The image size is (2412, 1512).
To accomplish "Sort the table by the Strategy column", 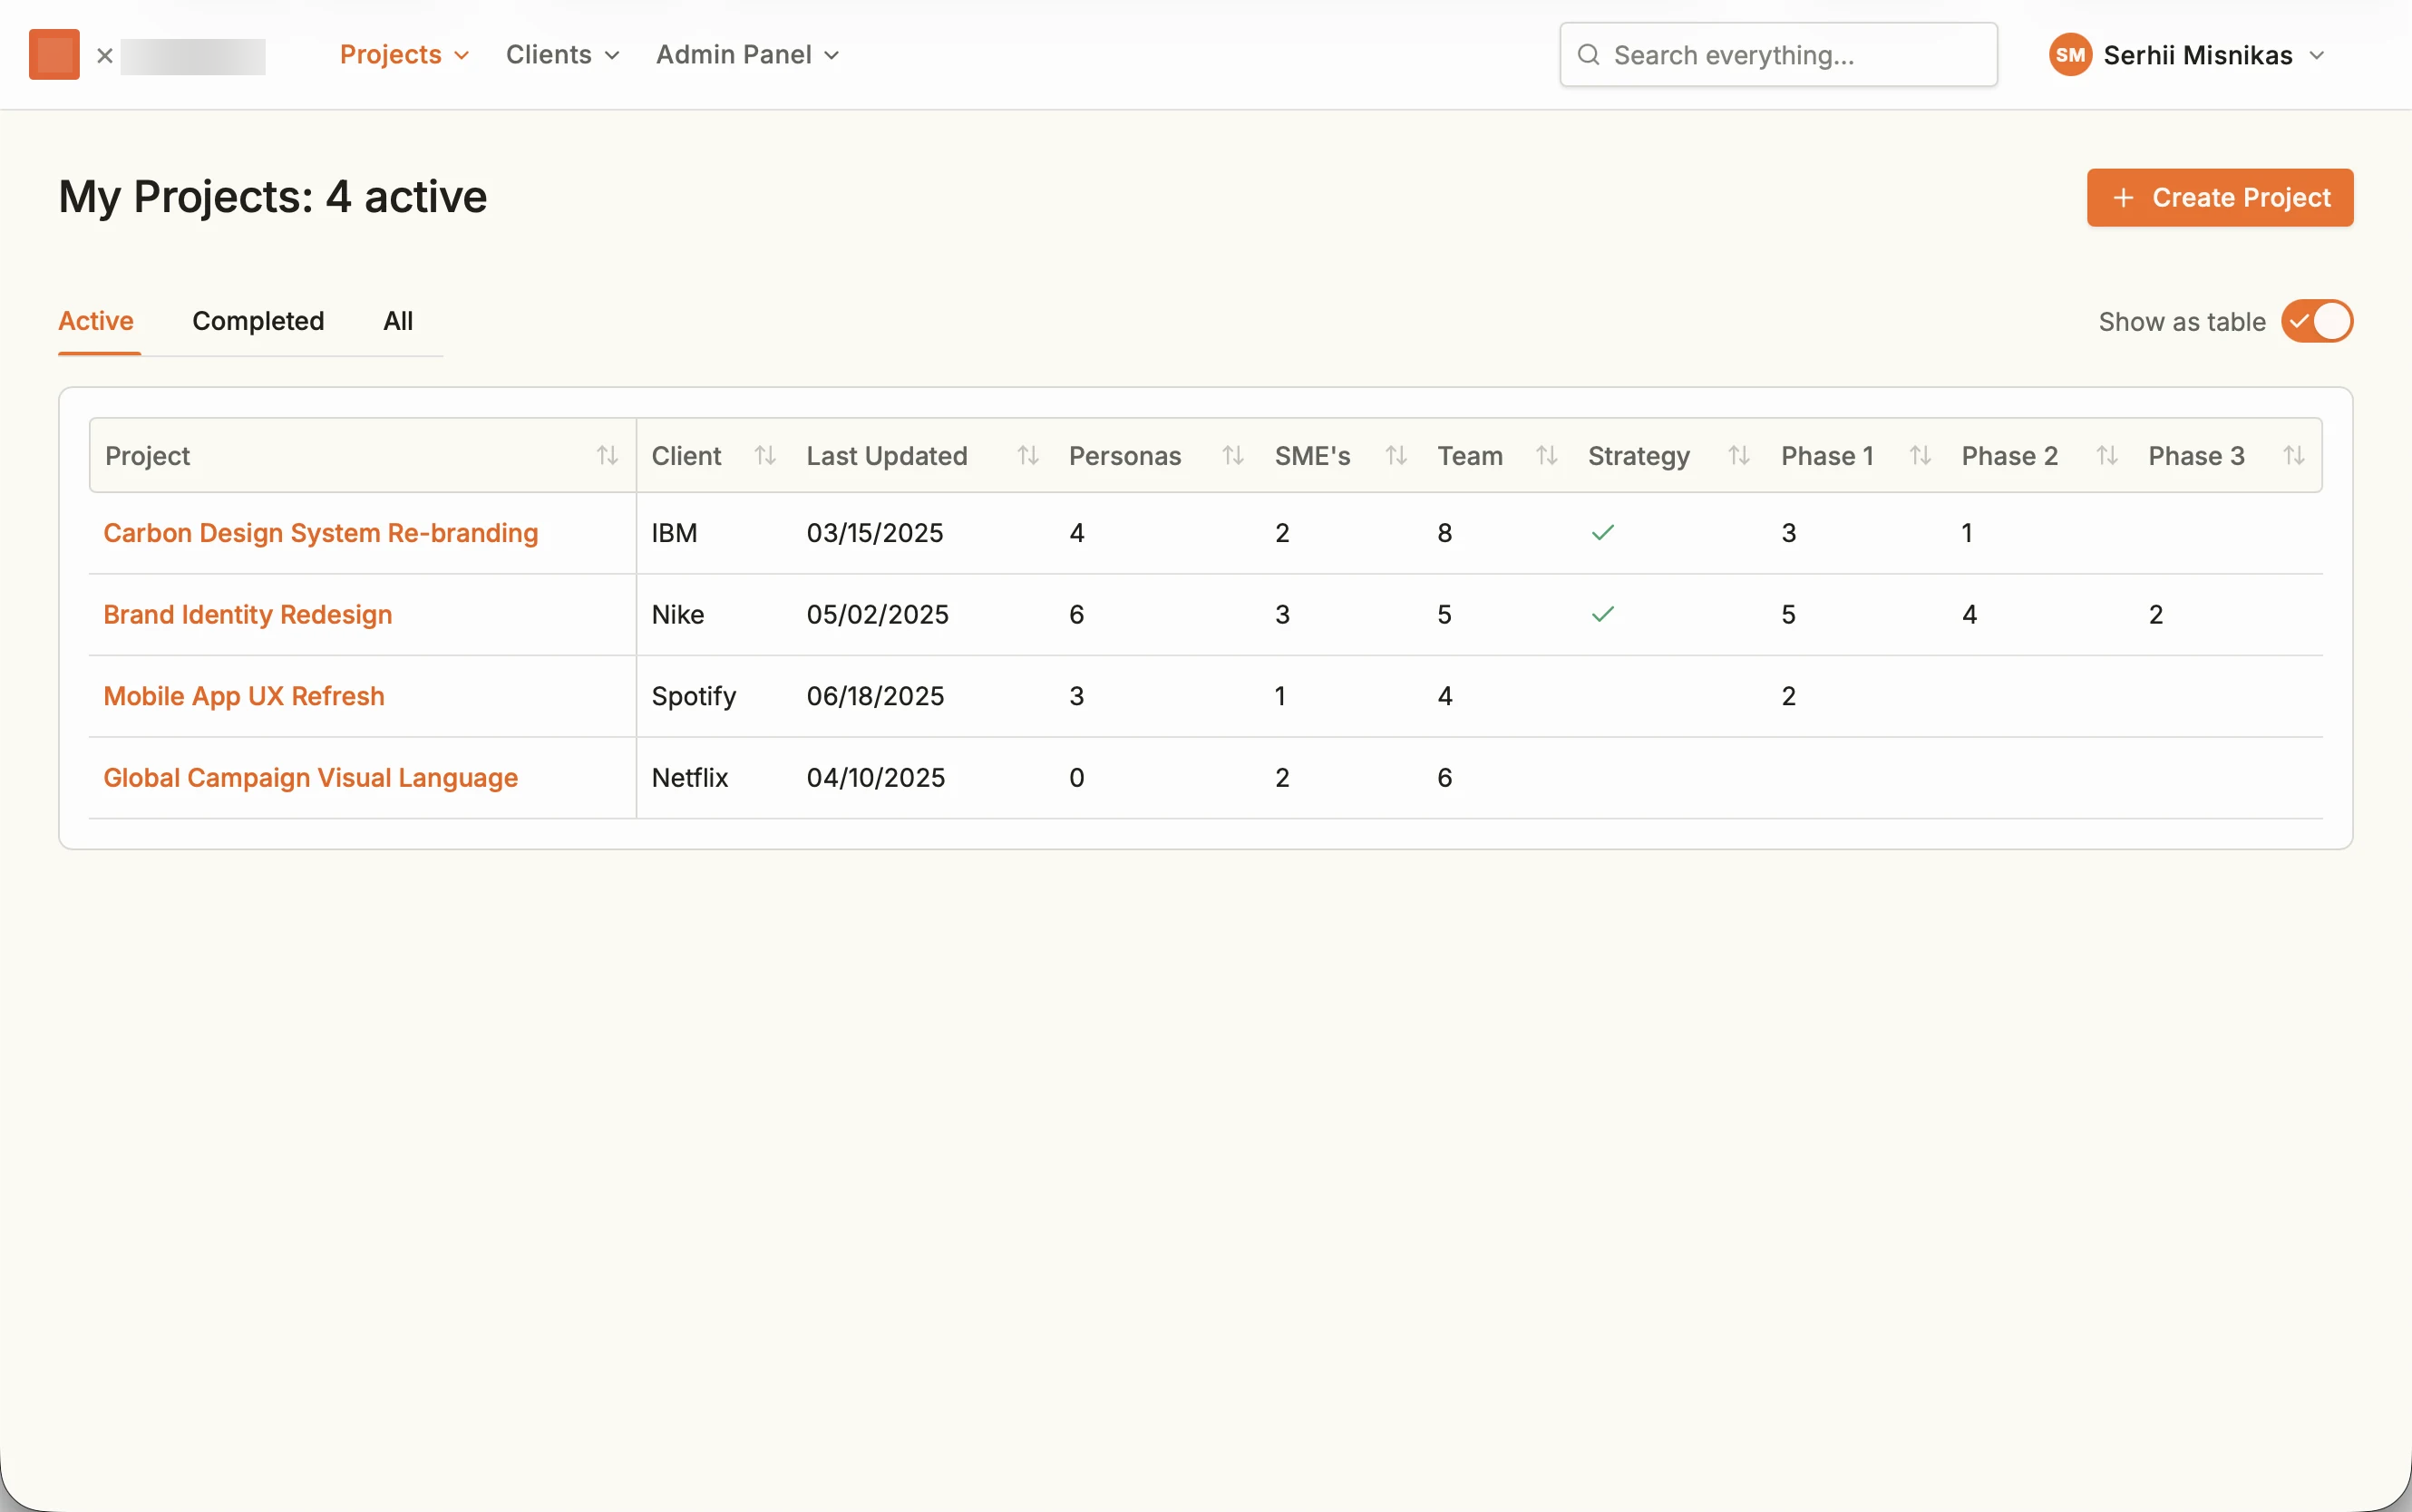I will point(1739,456).
